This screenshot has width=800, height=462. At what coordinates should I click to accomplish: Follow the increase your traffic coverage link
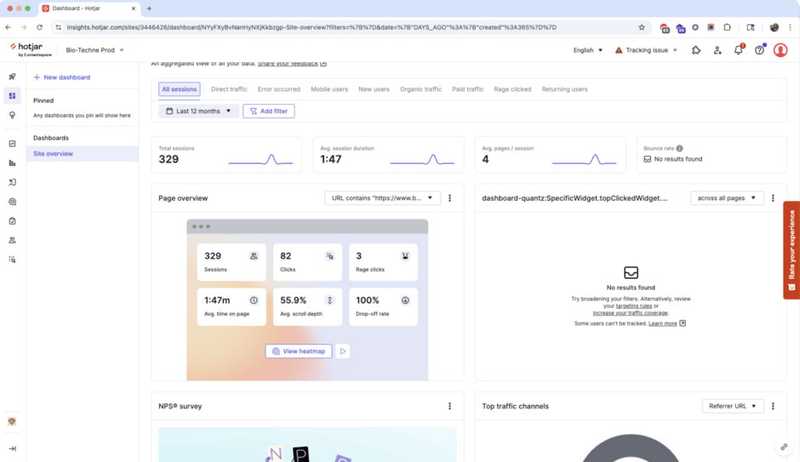tap(630, 313)
